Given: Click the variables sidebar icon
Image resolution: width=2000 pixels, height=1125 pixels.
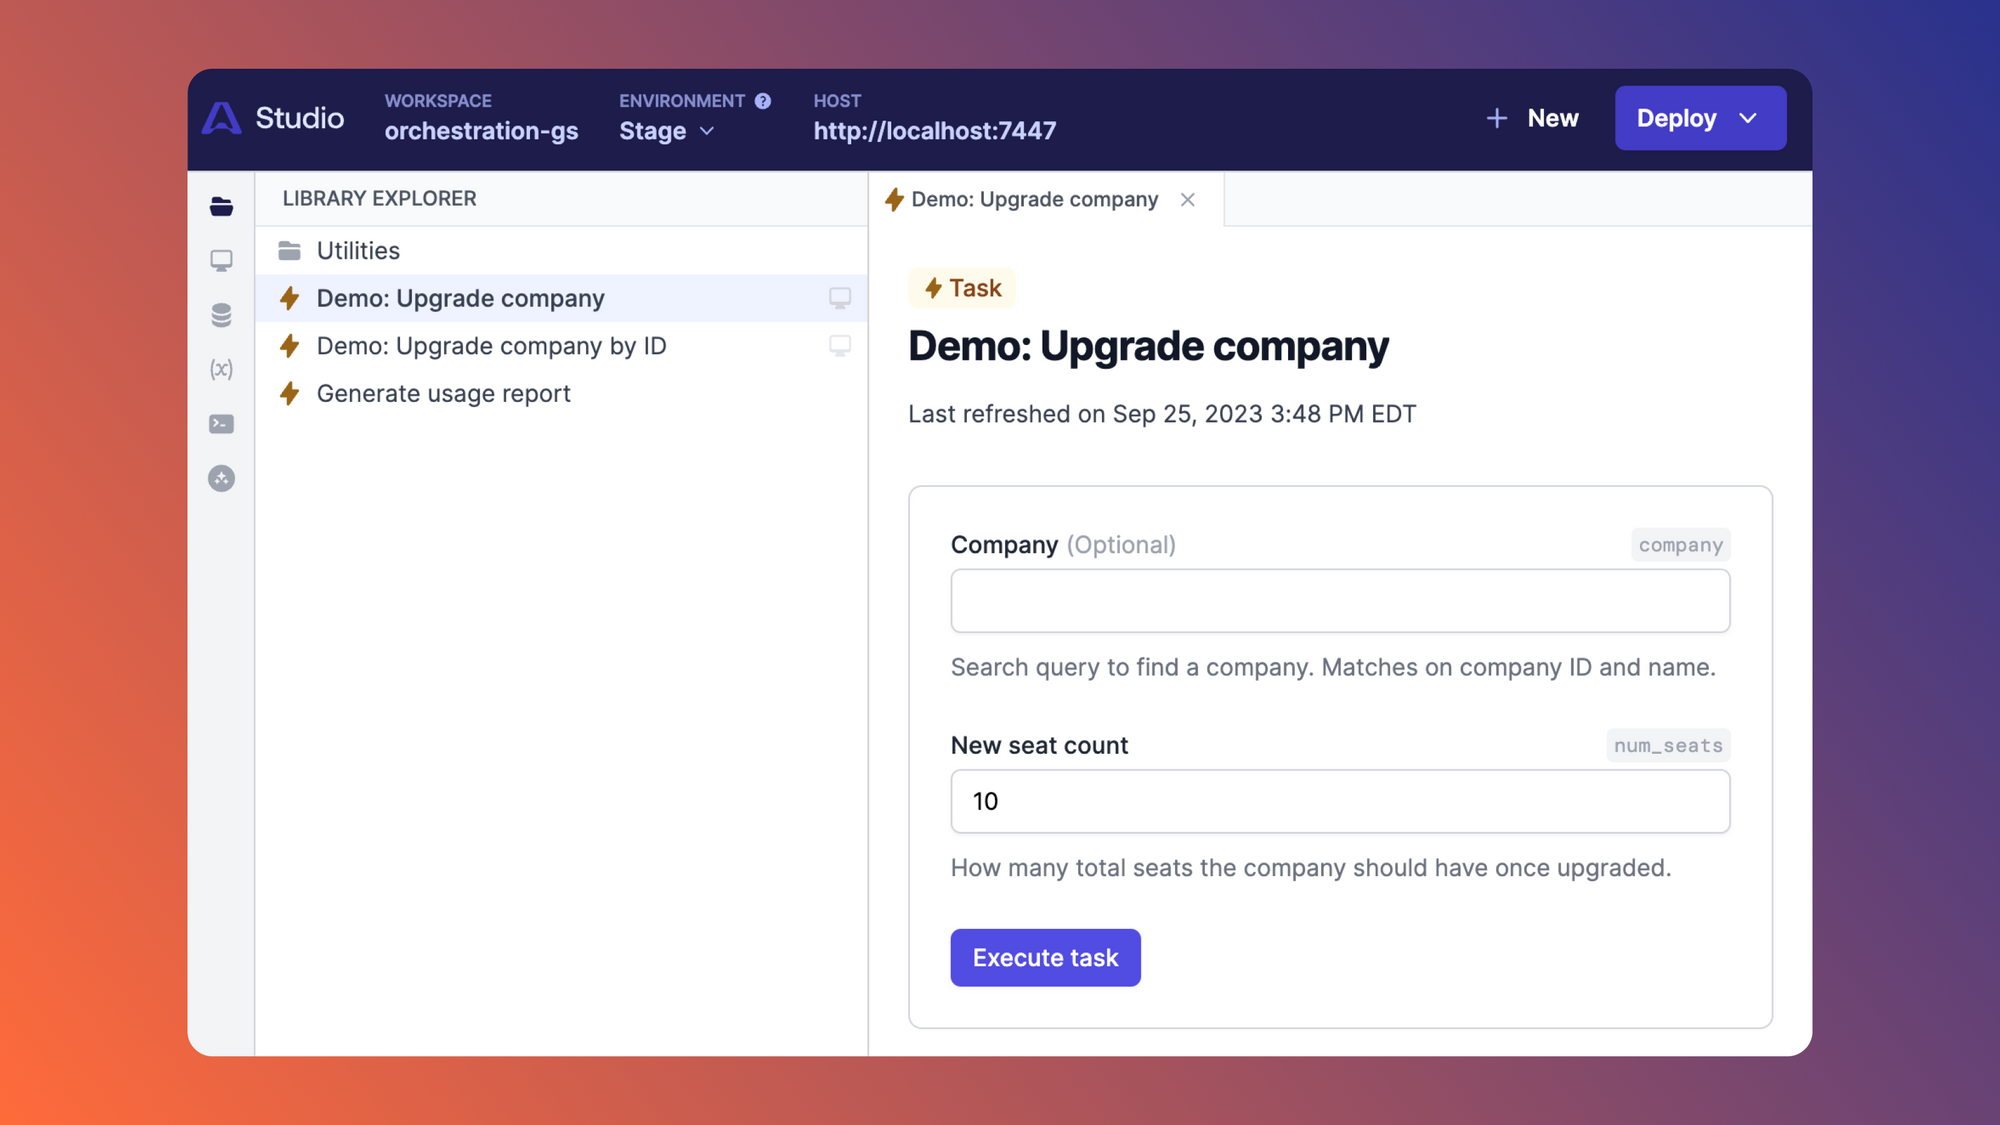Looking at the screenshot, I should (x=220, y=368).
